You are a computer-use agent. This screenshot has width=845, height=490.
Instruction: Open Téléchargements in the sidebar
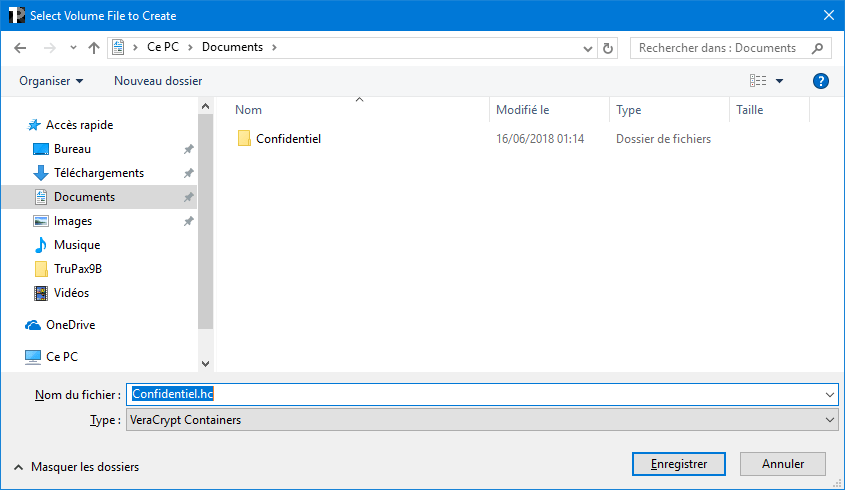coord(99,173)
